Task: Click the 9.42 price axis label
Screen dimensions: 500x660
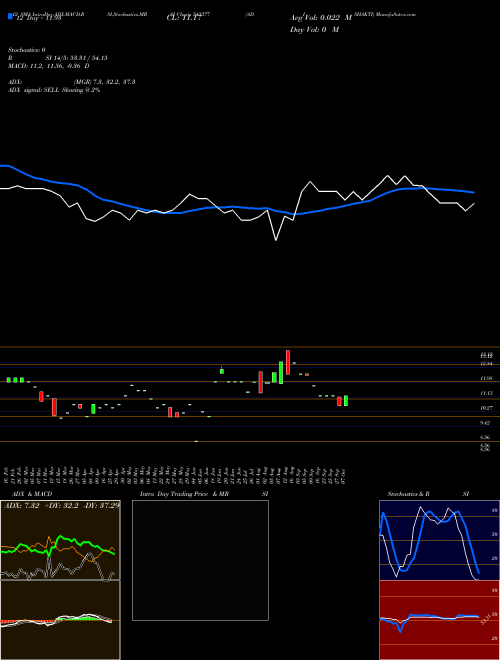Action: pos(486,423)
